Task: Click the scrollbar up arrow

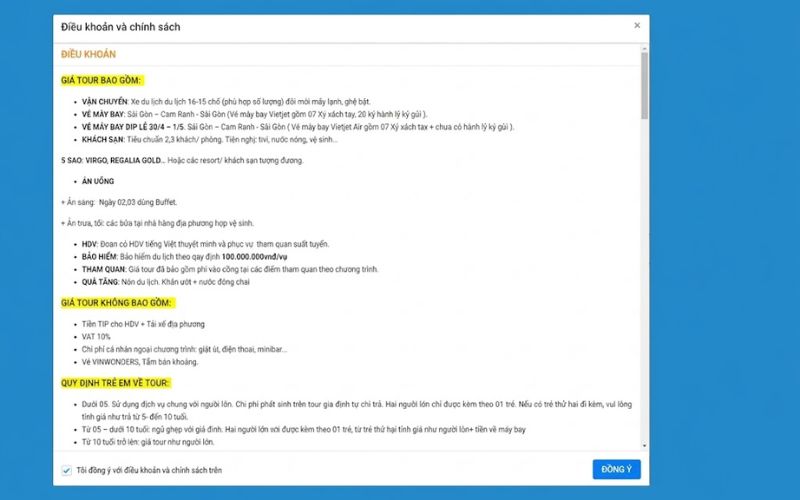Action: 644,49
